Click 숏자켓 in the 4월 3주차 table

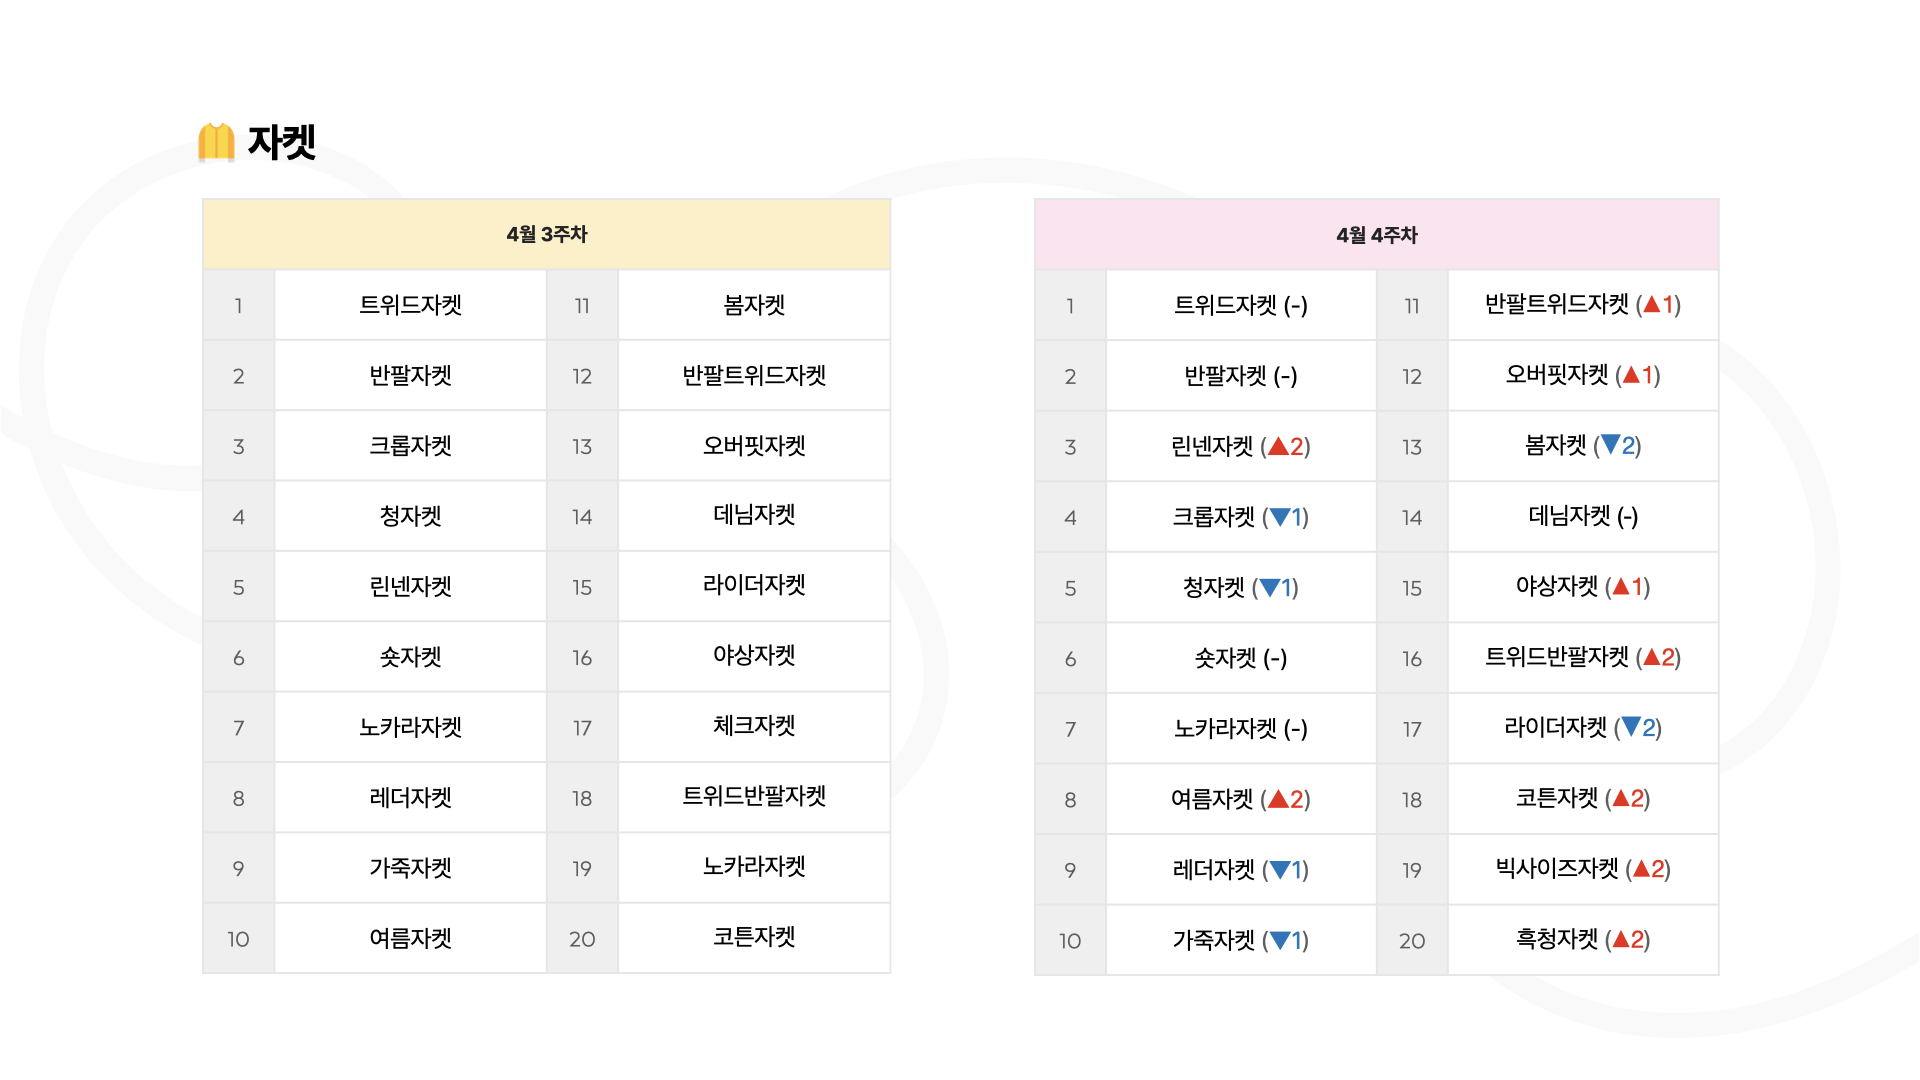(x=410, y=657)
